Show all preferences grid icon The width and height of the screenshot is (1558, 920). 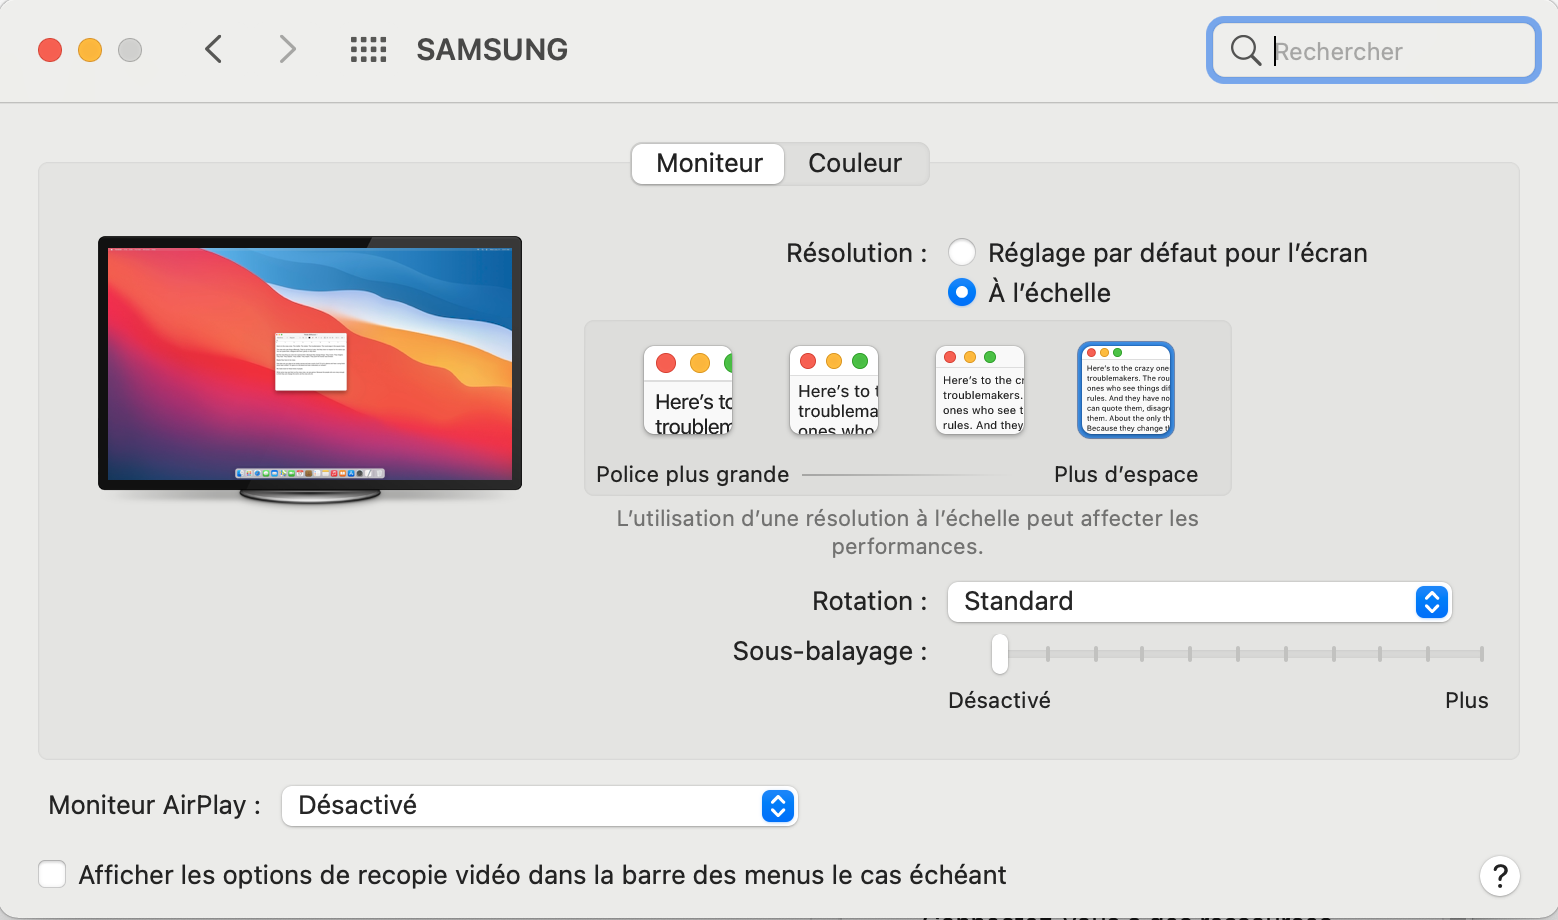click(x=368, y=49)
